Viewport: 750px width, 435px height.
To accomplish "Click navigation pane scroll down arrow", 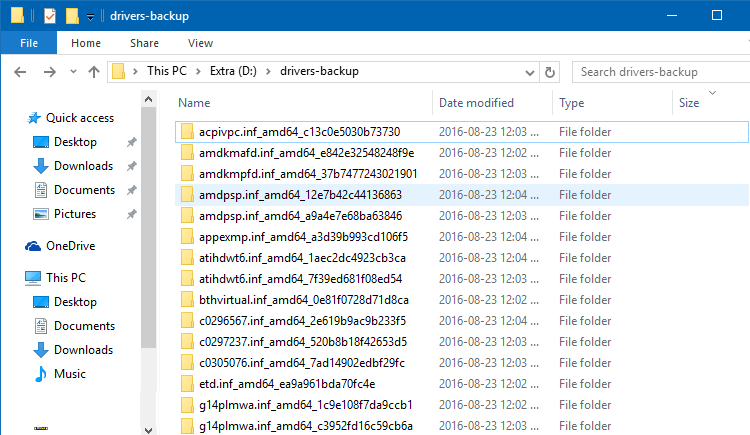I will coord(148,430).
